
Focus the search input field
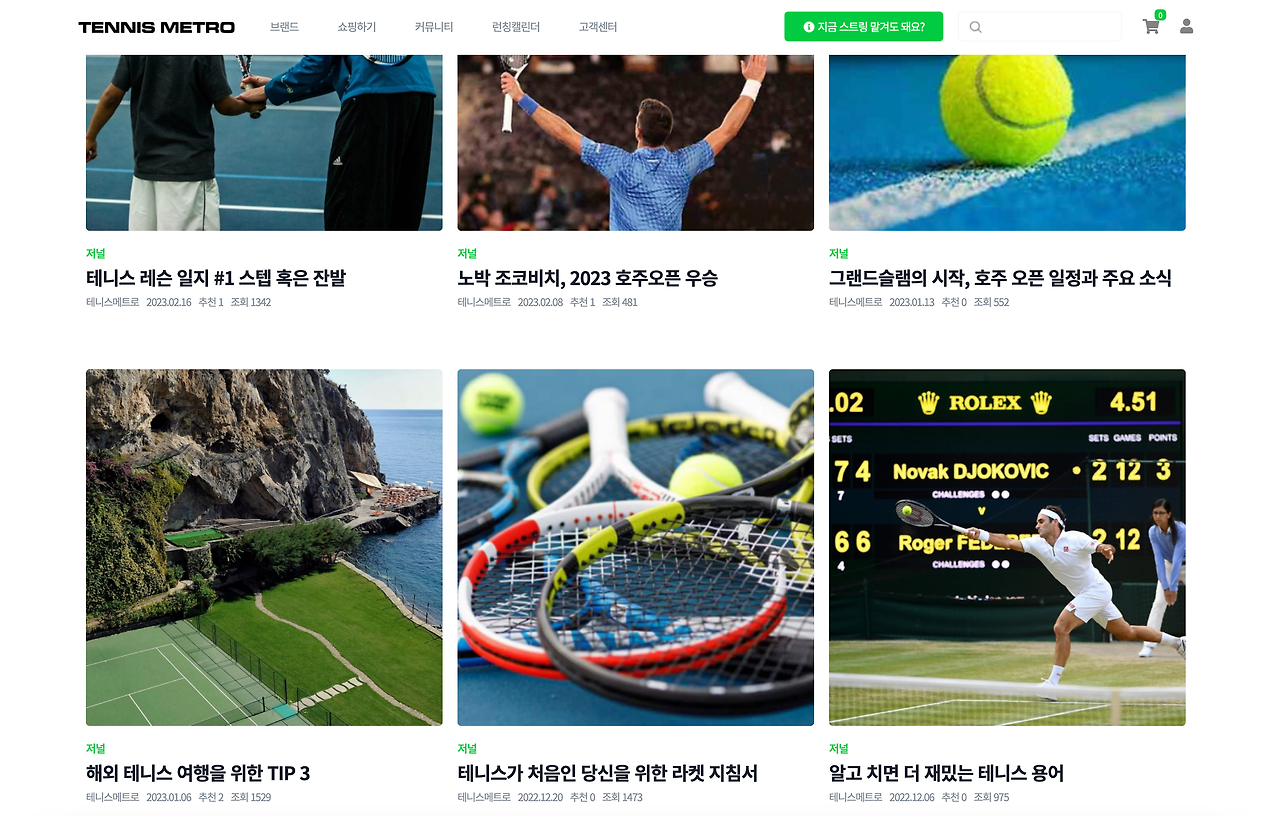1040,27
